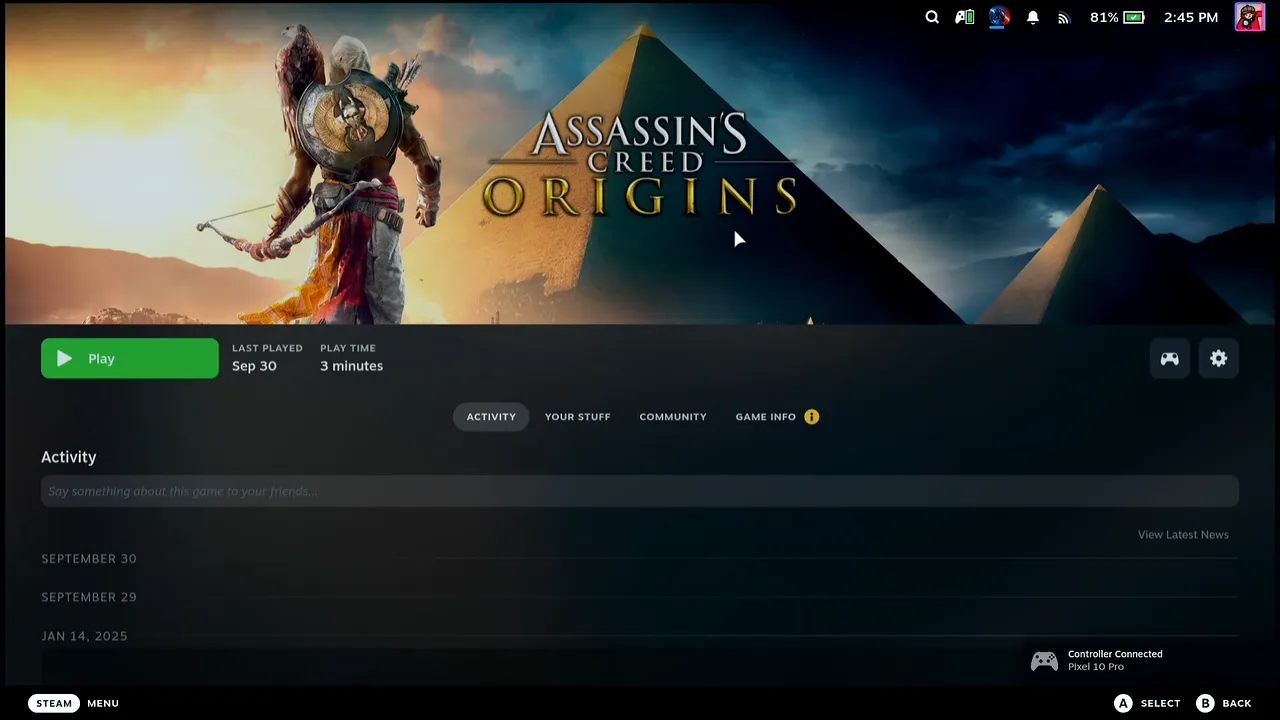This screenshot has width=1280, height=720.
Task: Focus the 'Say something about this game' field
Action: [x=640, y=491]
